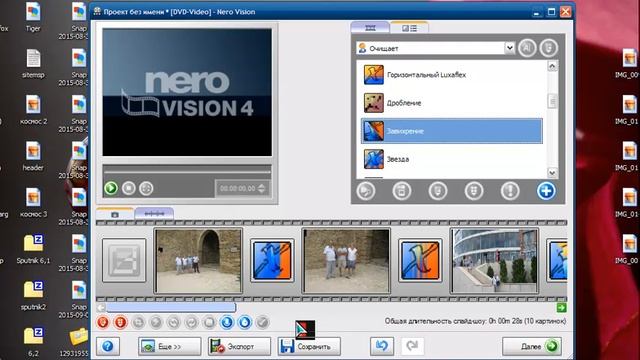Image resolution: width=640 pixels, height=360 pixels.
Task: Open the Tiger desktop file
Action: point(33,17)
